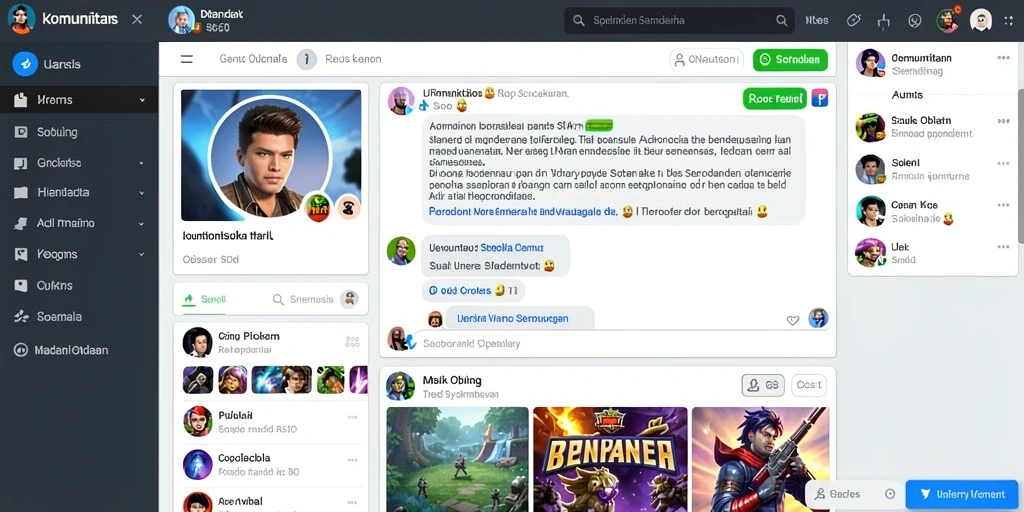Switch to the Sanoll tab
The image size is (1024, 512).
[x=205, y=300]
